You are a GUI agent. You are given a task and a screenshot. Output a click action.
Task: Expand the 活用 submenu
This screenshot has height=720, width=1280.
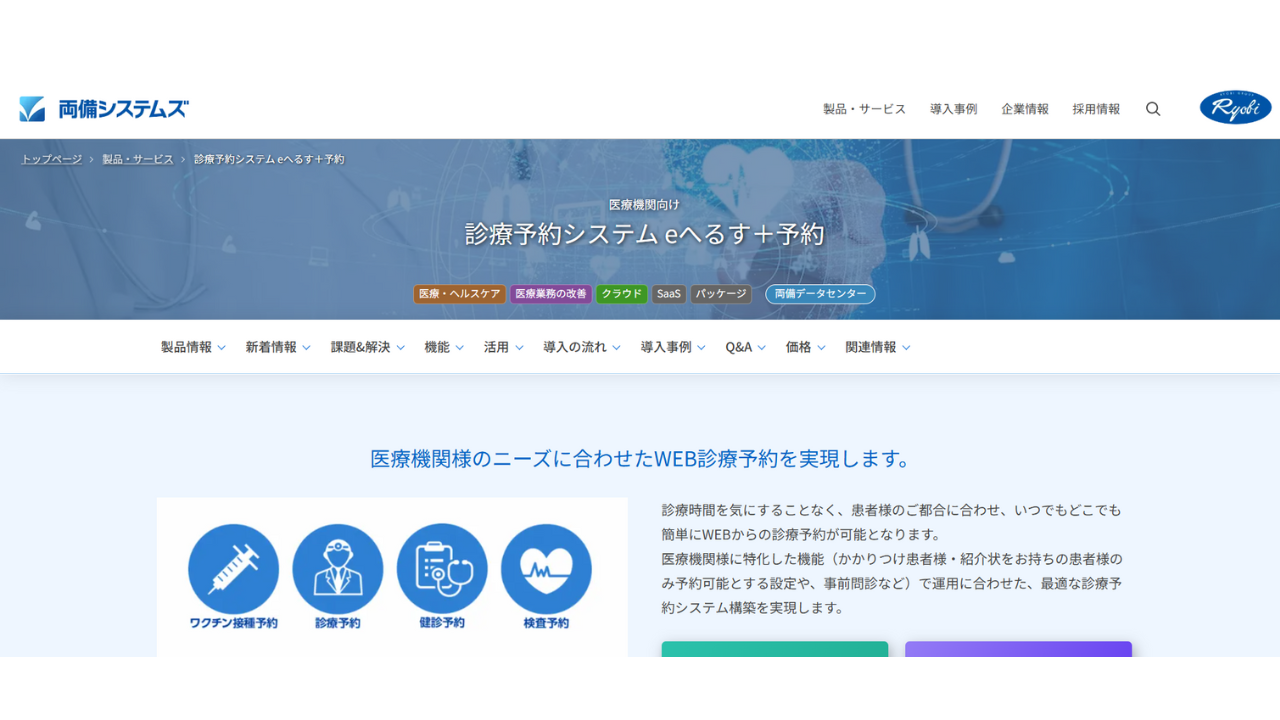click(504, 347)
